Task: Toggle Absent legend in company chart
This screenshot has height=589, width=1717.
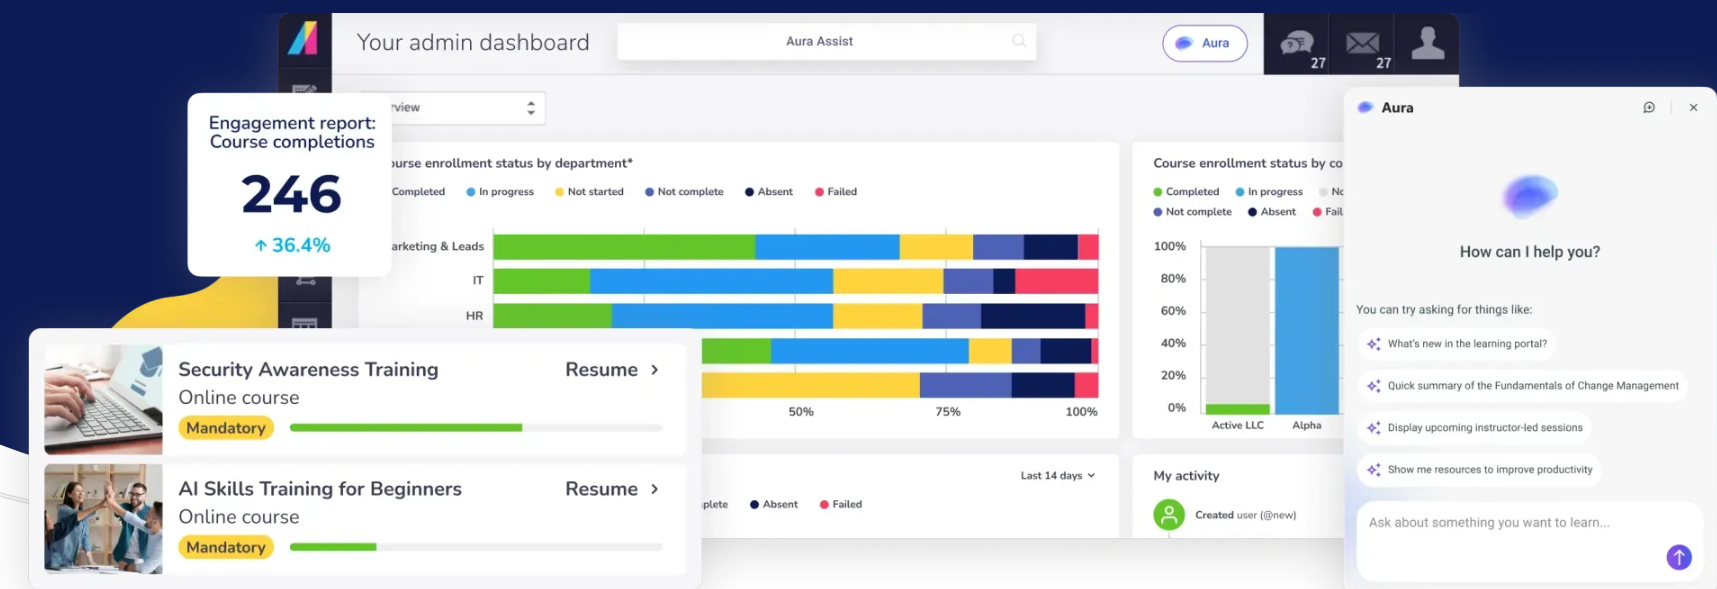Action: (x=1272, y=212)
